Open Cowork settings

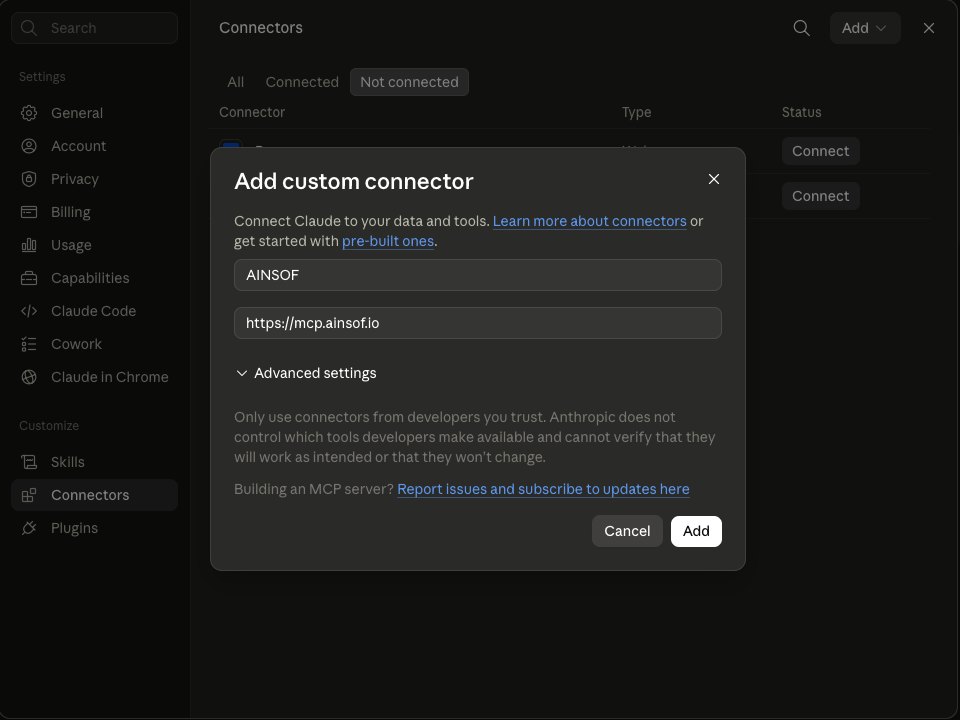[x=94, y=345]
